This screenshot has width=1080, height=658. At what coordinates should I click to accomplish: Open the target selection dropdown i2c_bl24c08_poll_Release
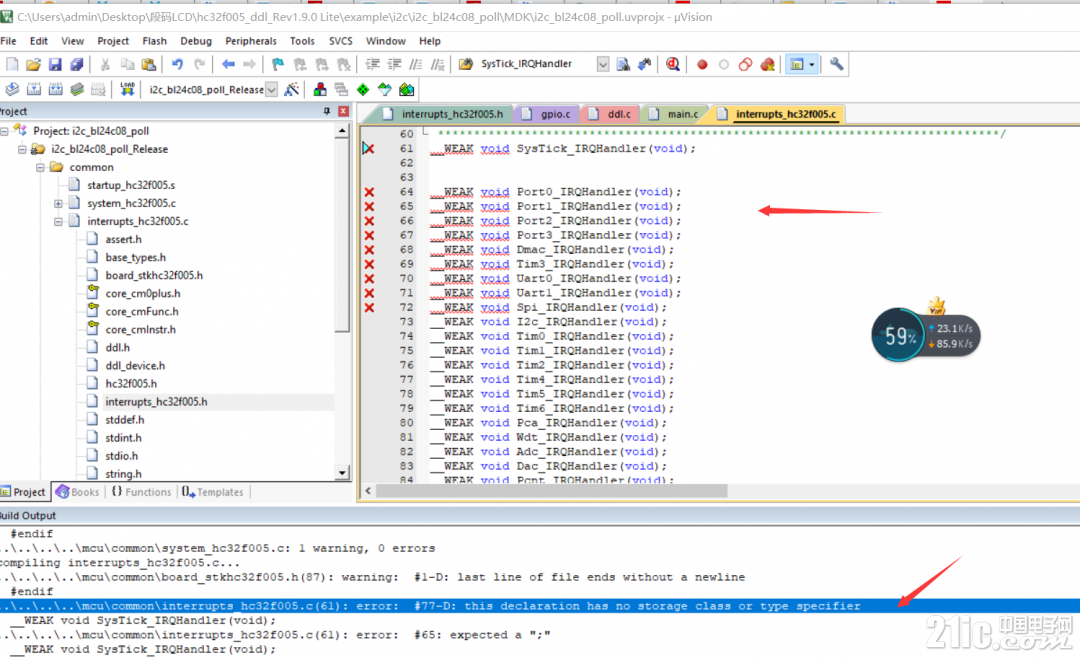271,90
